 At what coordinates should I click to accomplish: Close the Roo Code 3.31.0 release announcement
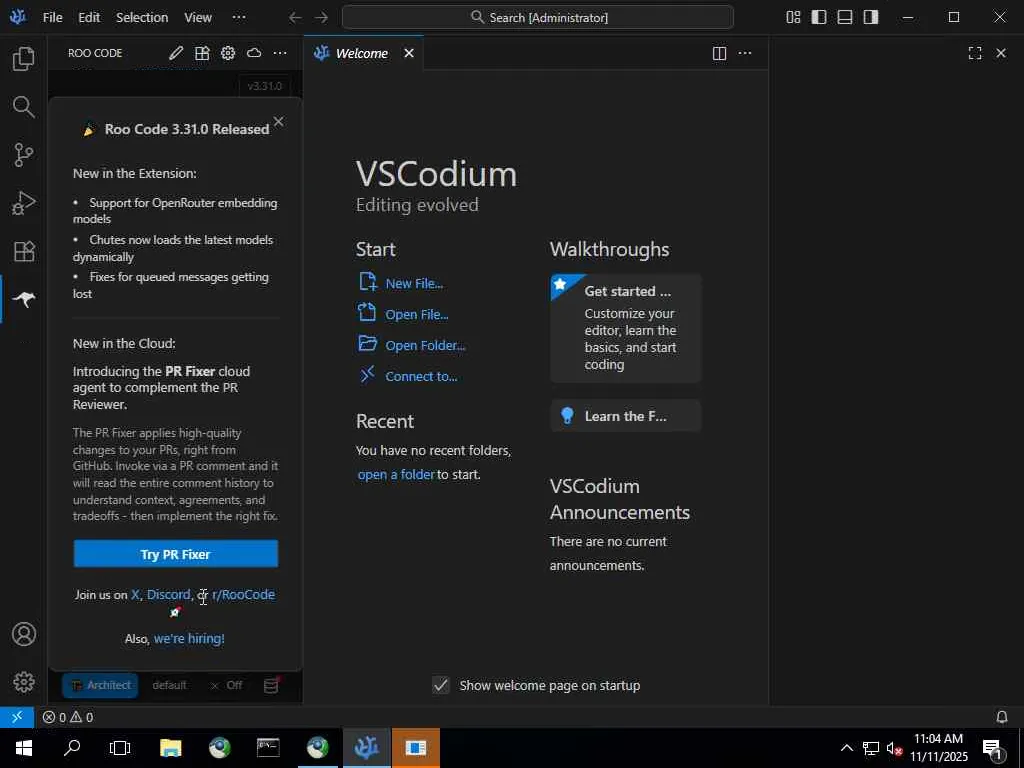click(279, 121)
